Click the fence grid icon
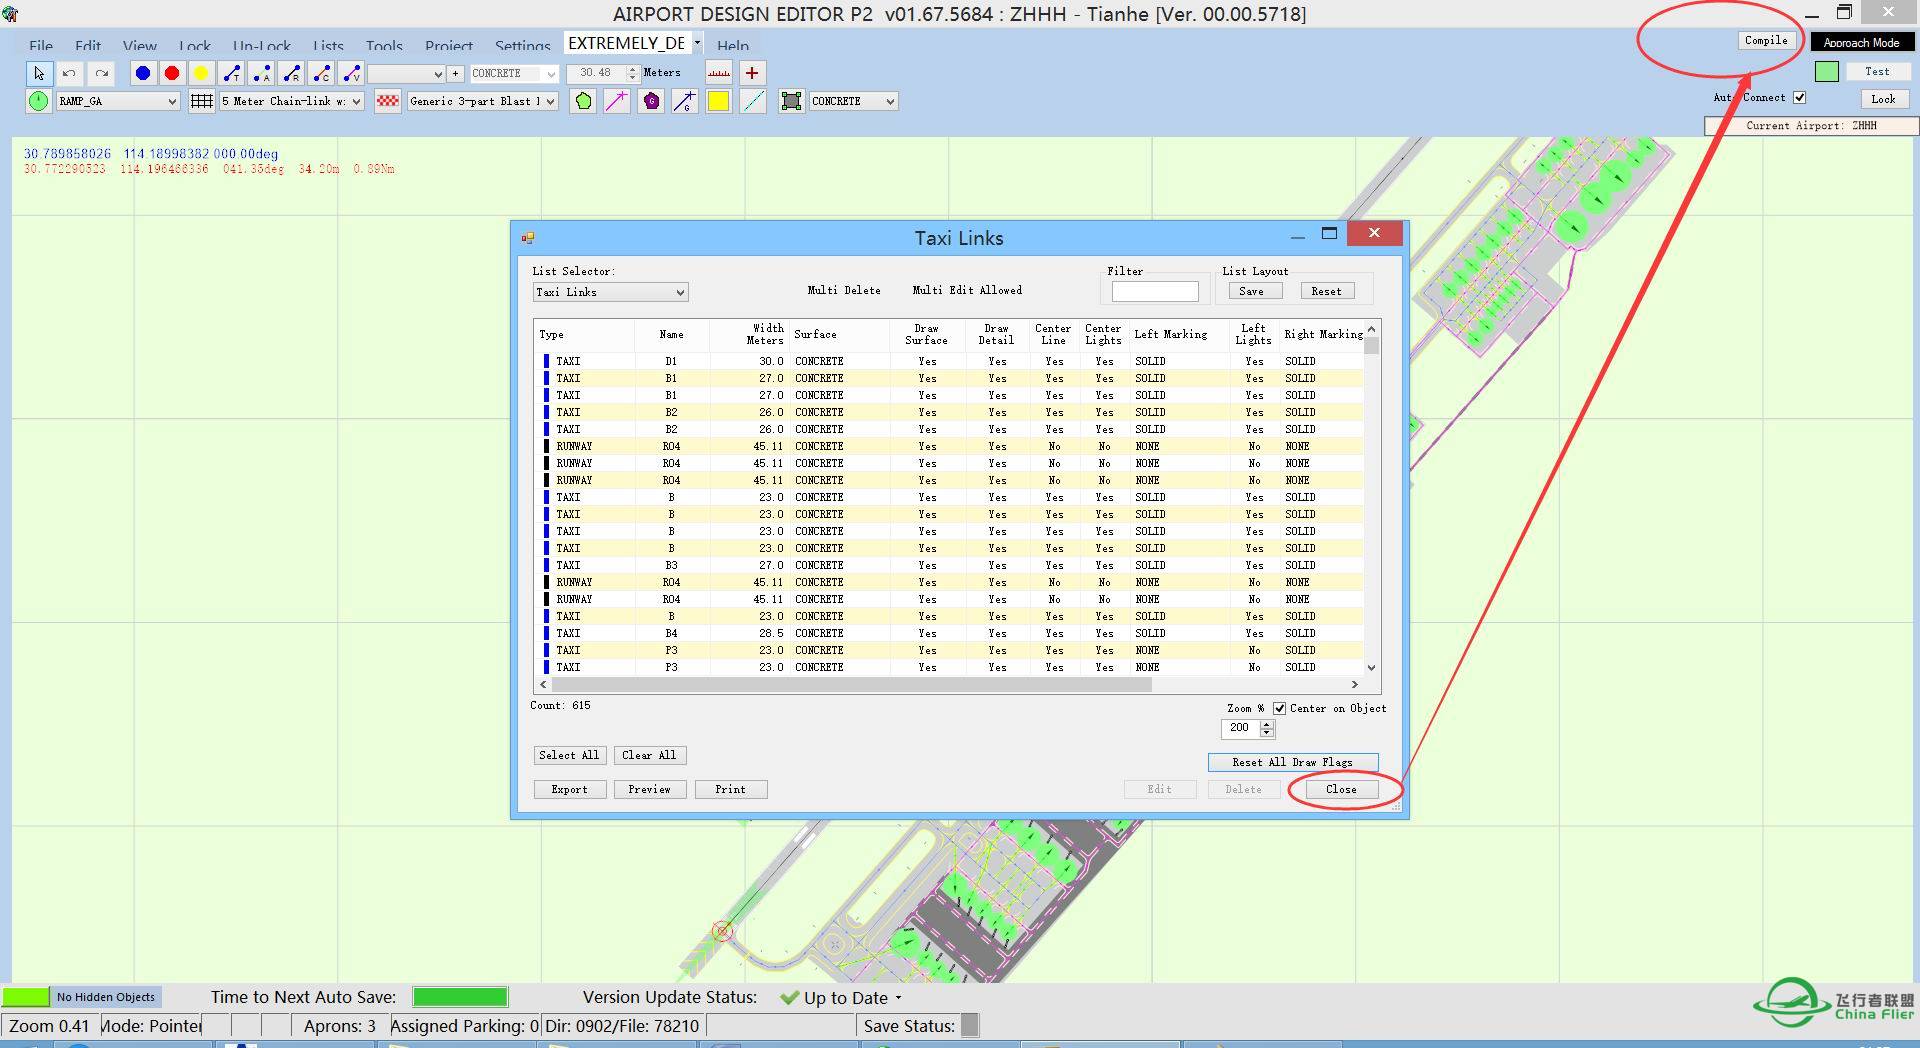 (x=202, y=101)
